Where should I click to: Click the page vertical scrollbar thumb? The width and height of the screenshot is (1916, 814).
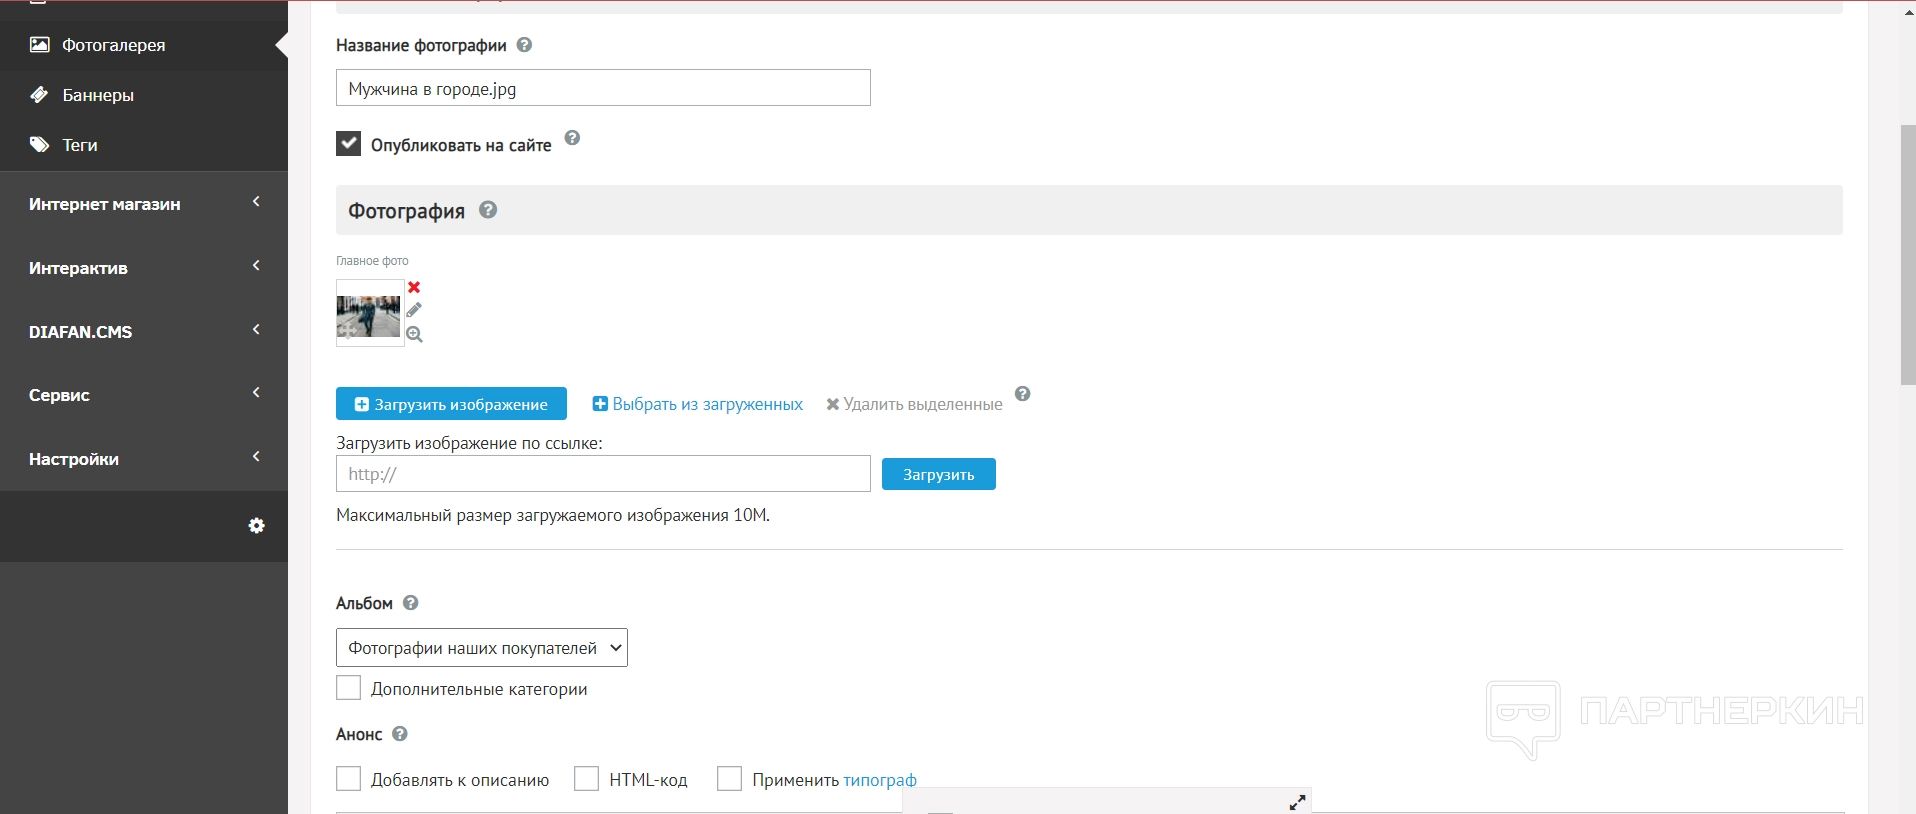click(1908, 255)
